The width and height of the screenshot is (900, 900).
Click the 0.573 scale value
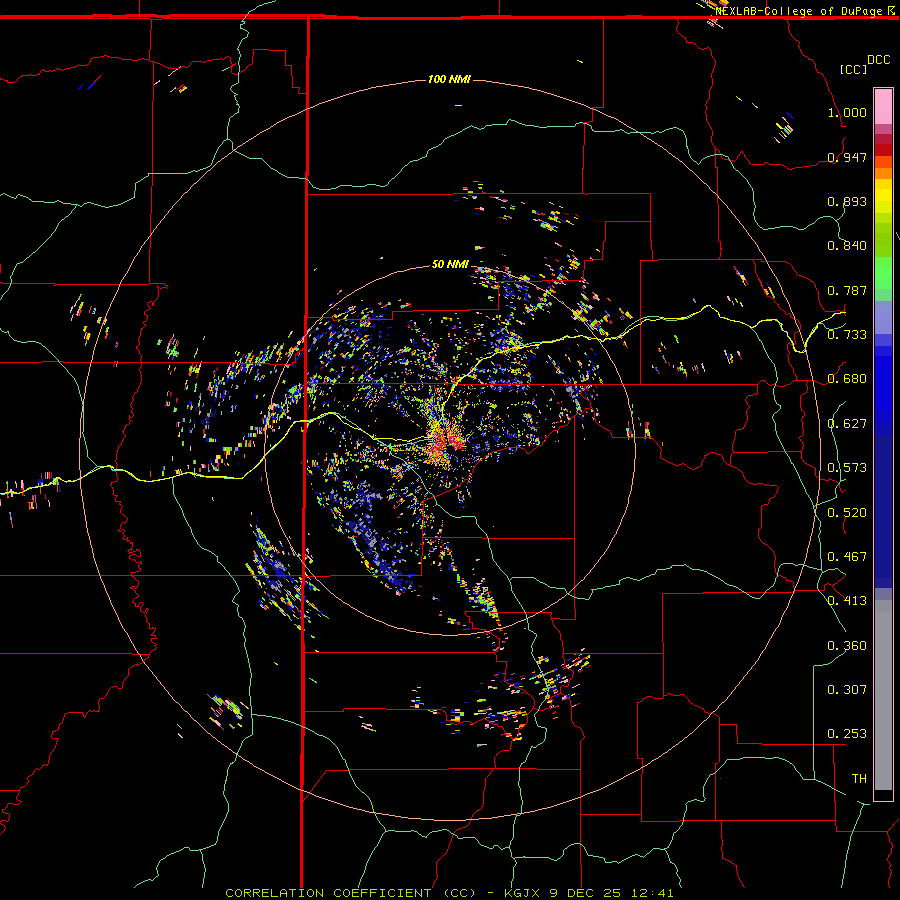(x=847, y=468)
